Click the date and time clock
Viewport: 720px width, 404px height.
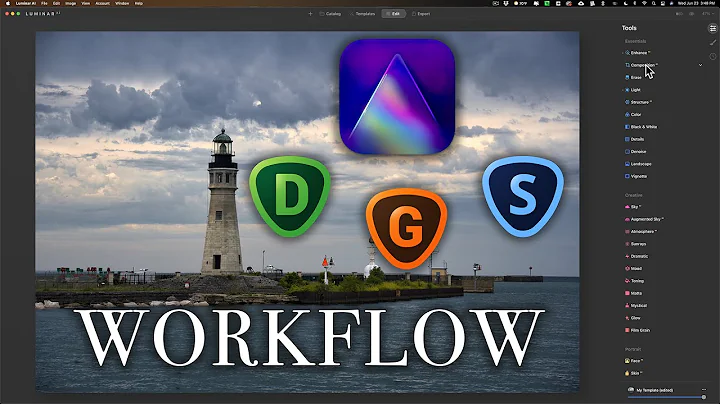tap(696, 3)
